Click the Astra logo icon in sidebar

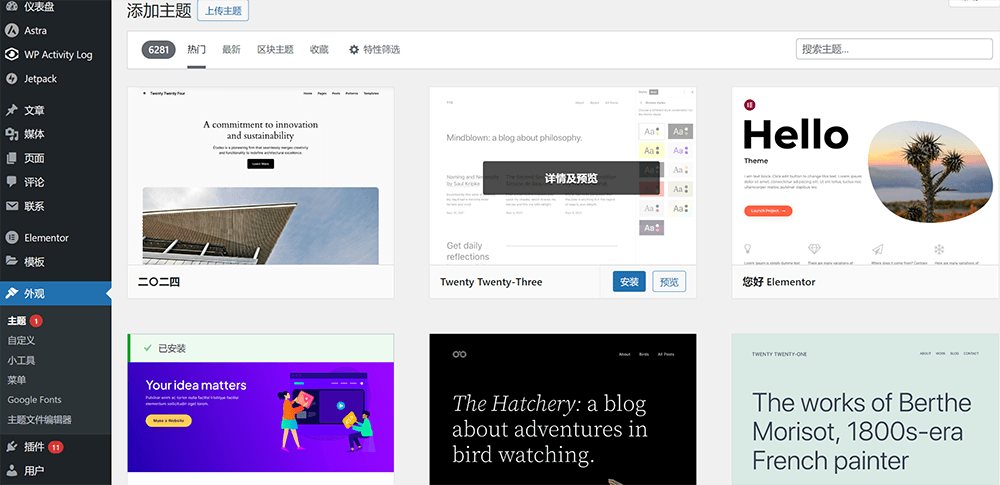11,31
